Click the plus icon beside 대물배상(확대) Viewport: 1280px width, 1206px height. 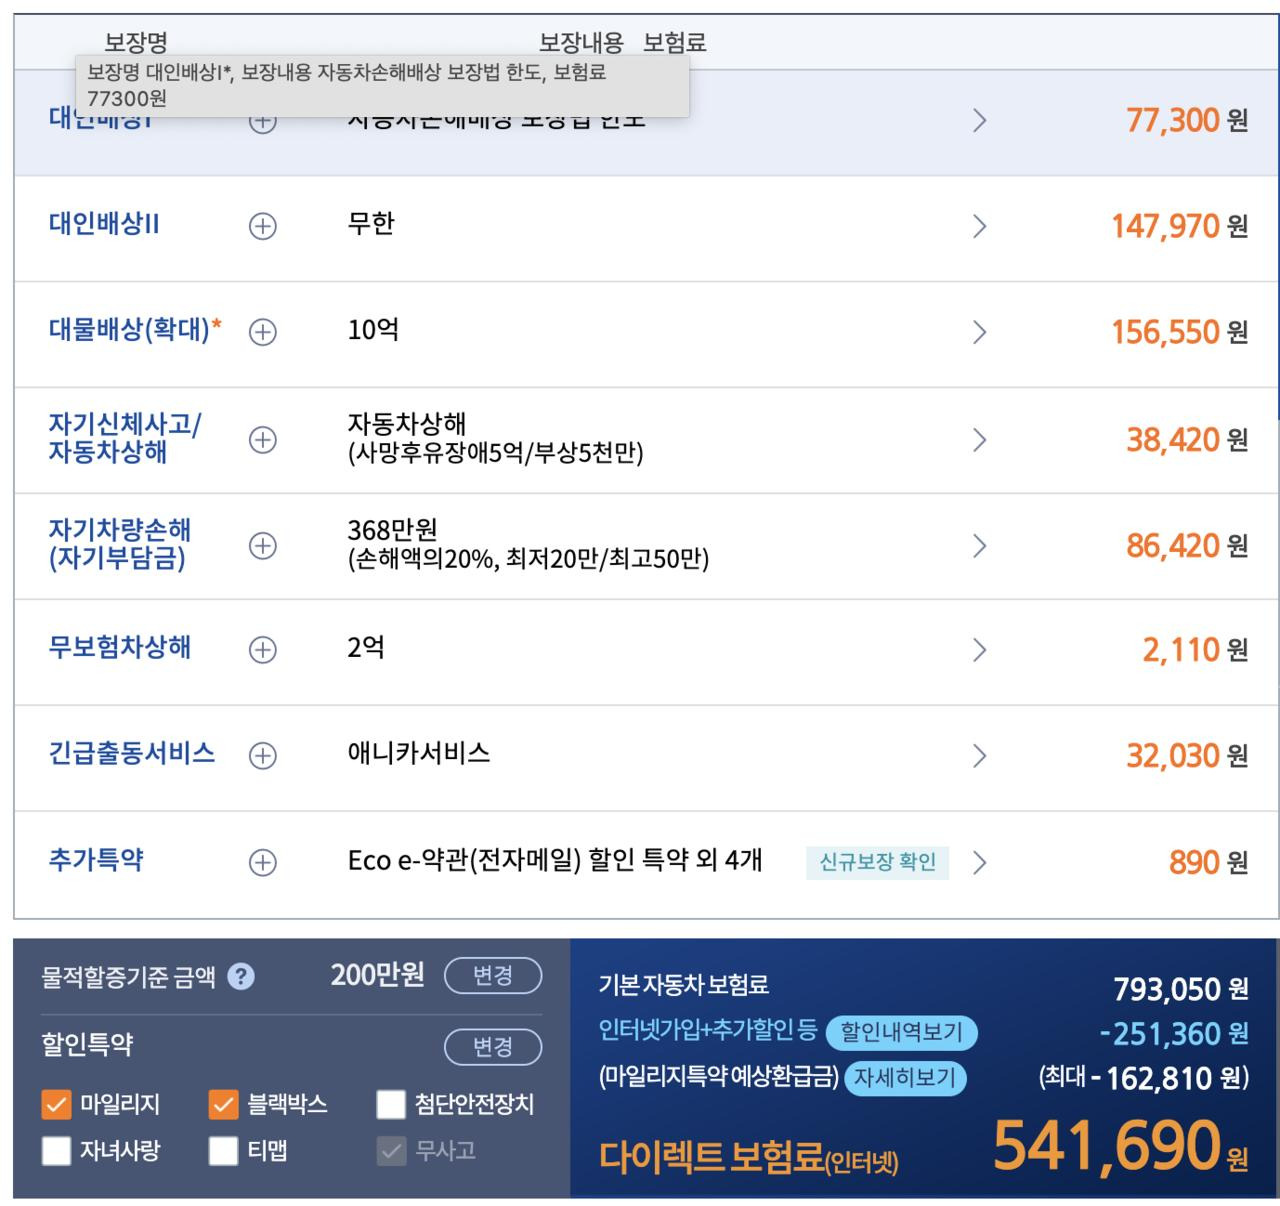(262, 332)
